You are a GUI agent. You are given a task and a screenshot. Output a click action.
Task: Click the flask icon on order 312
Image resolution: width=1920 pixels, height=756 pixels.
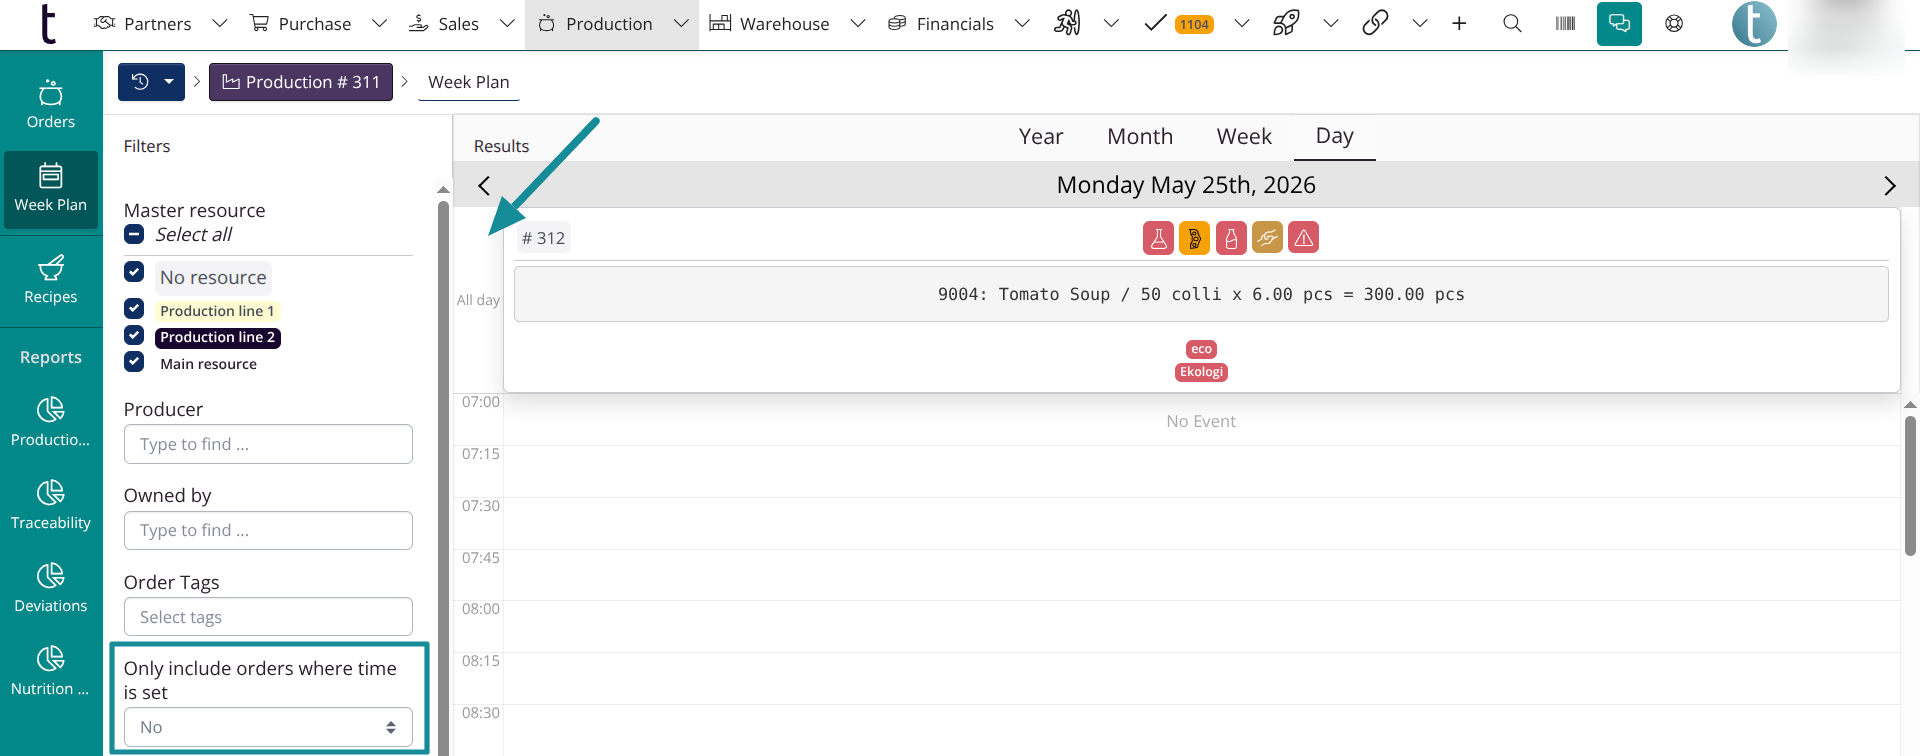1158,238
